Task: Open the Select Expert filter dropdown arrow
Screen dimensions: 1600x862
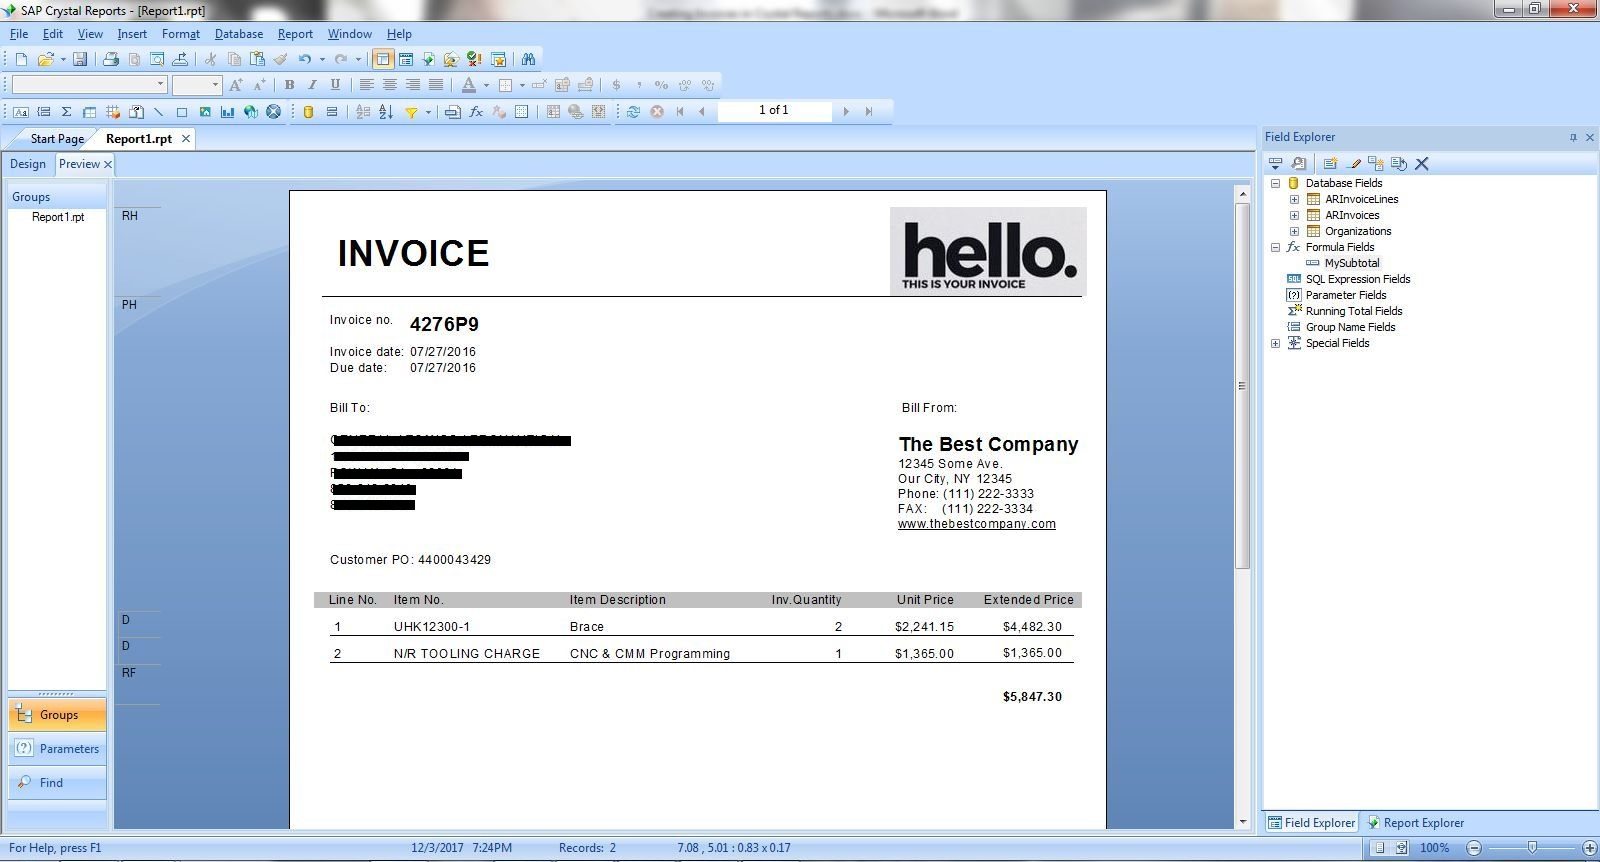Action: [x=428, y=112]
